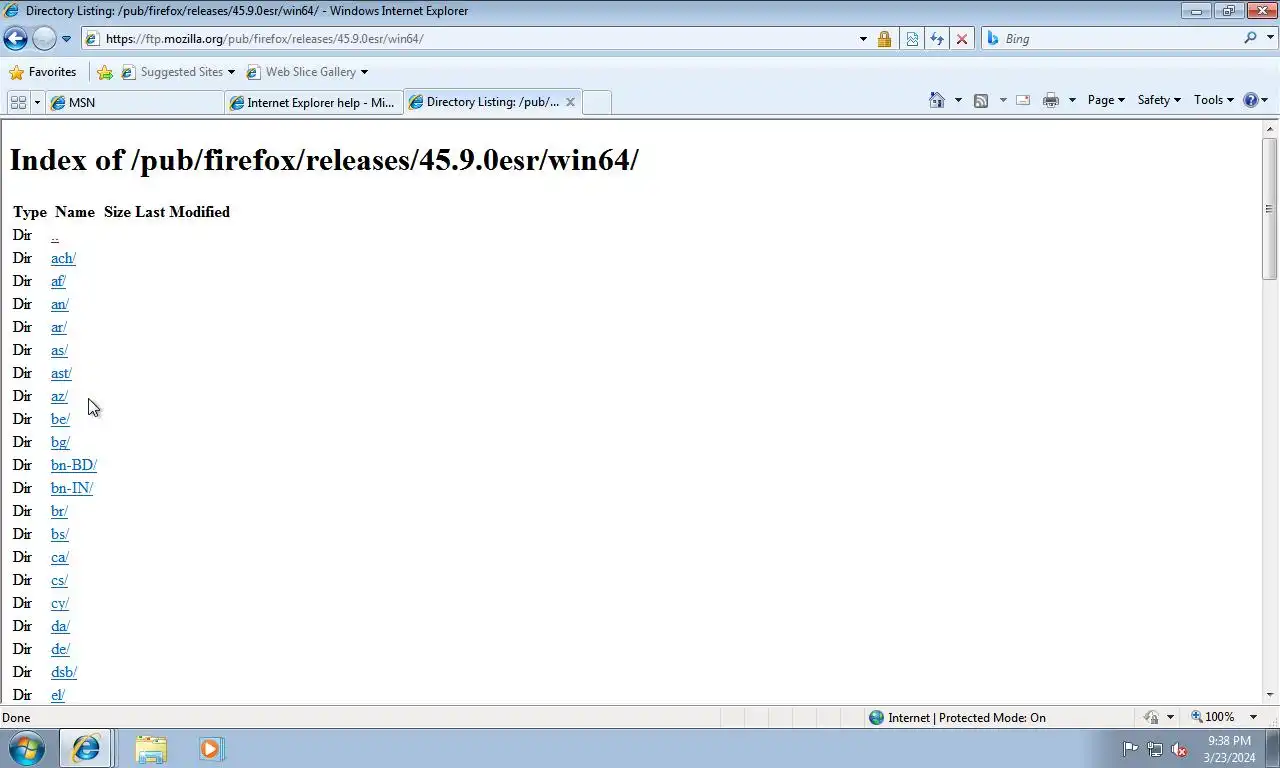The image size is (1280, 768).
Task: Open the cy/ directory link
Action: tap(60, 603)
